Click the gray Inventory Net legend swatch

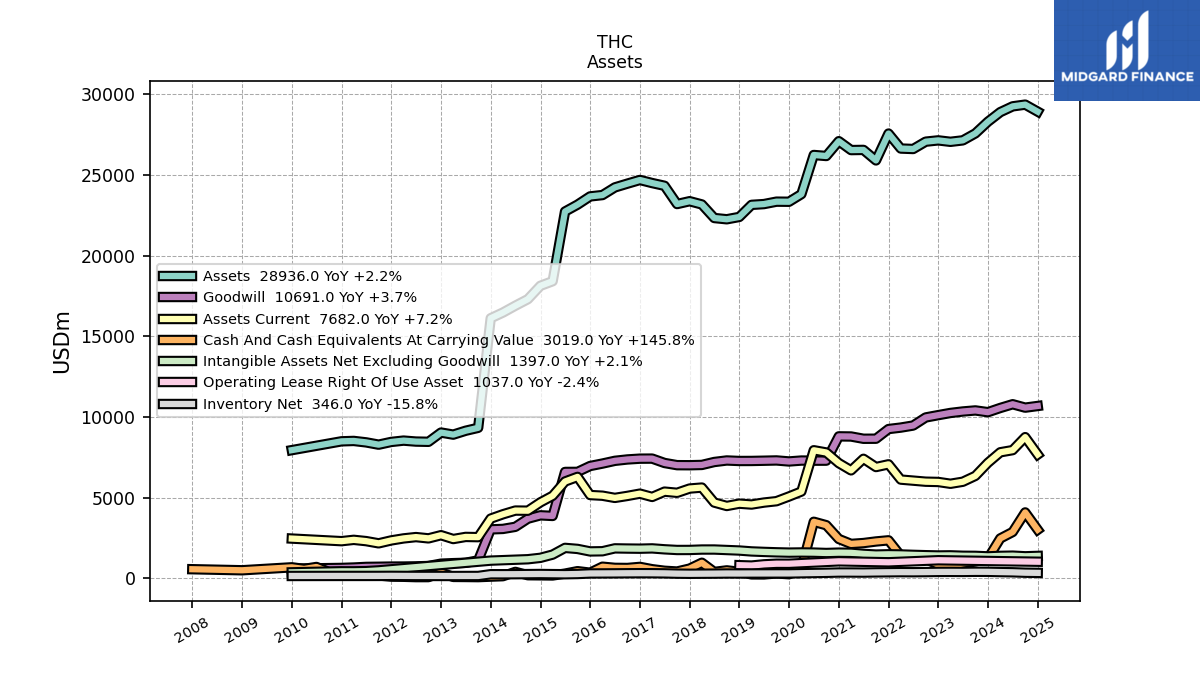(178, 404)
